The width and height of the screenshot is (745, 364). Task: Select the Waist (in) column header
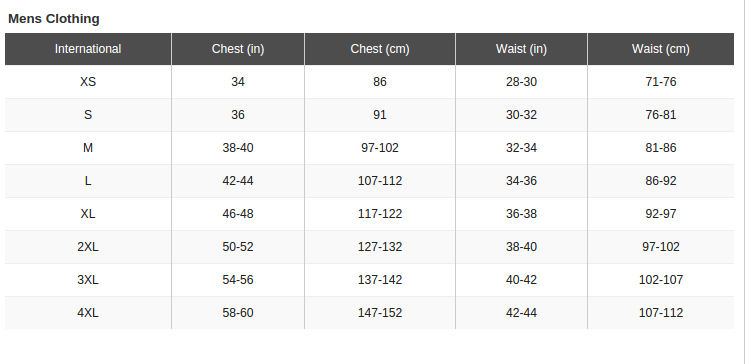pos(521,49)
